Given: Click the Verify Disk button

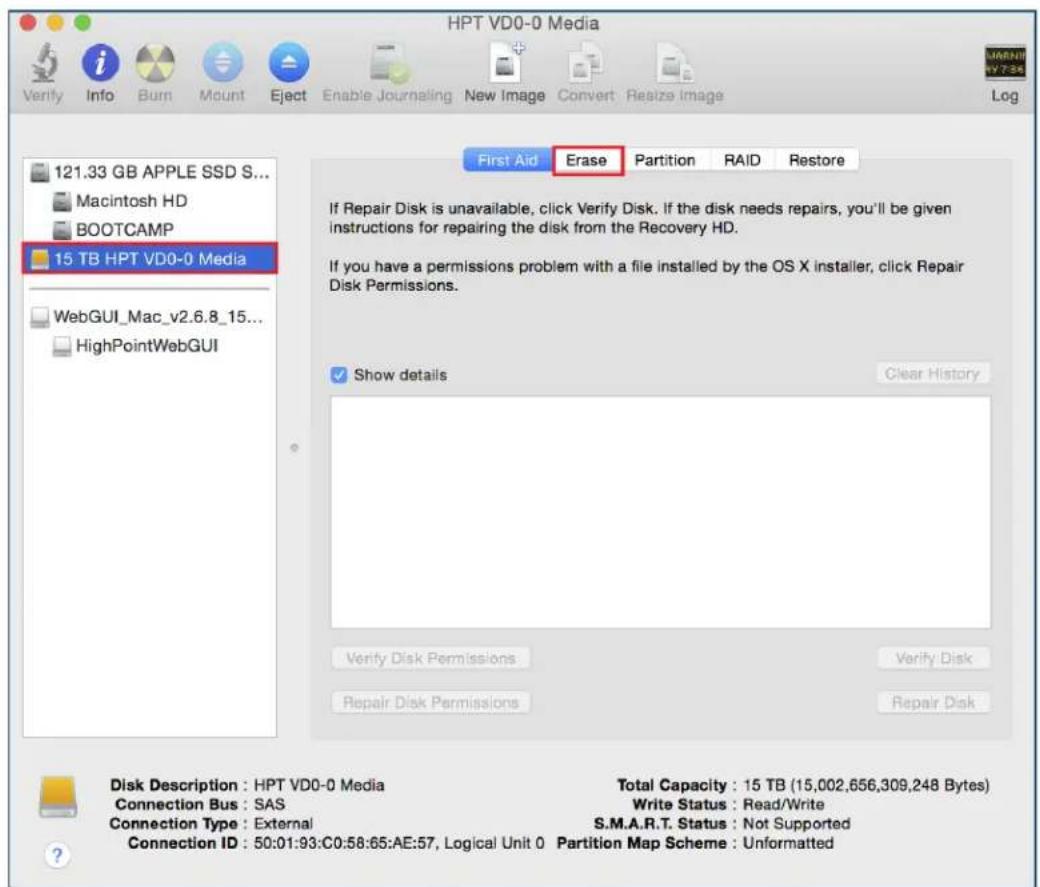Looking at the screenshot, I should click(933, 658).
